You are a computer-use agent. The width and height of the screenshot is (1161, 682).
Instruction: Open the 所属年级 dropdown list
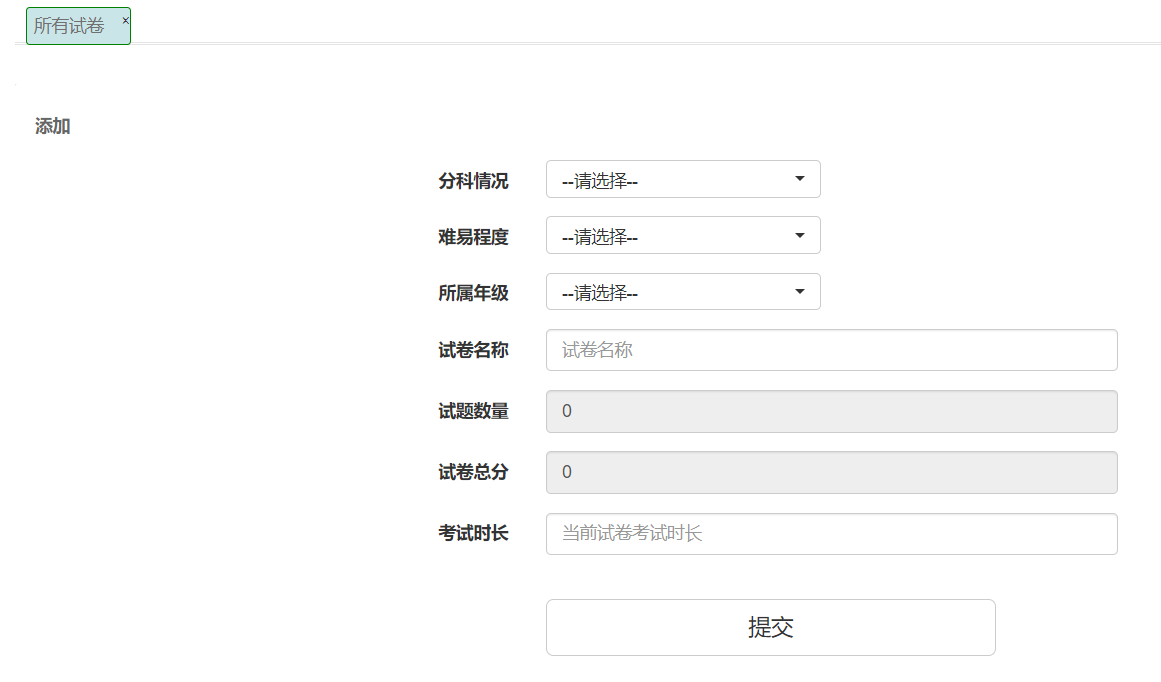[683, 291]
